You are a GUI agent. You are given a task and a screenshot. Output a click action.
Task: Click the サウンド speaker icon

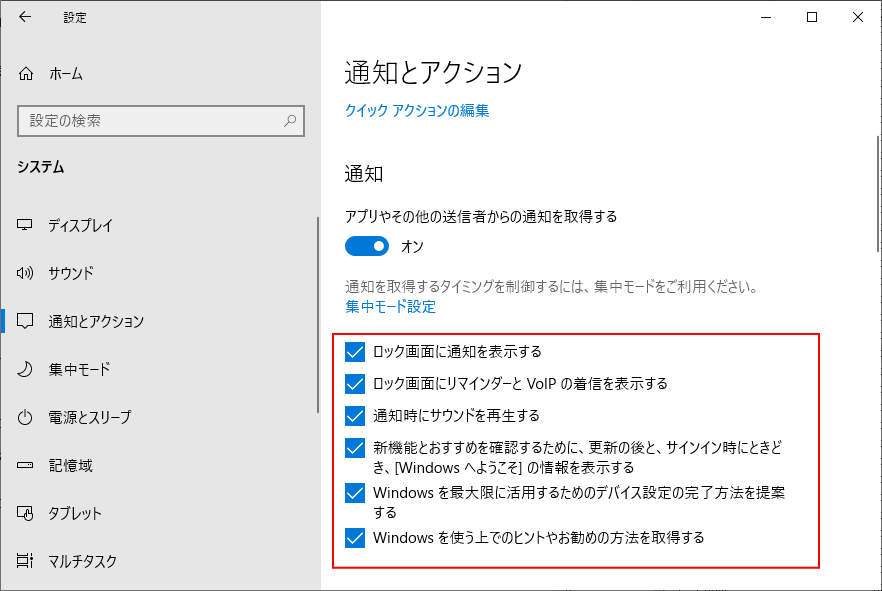click(x=25, y=273)
